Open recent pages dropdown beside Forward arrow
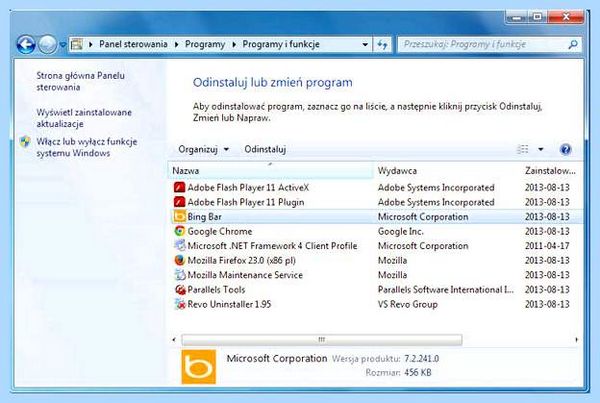600x403 pixels. (x=63, y=45)
